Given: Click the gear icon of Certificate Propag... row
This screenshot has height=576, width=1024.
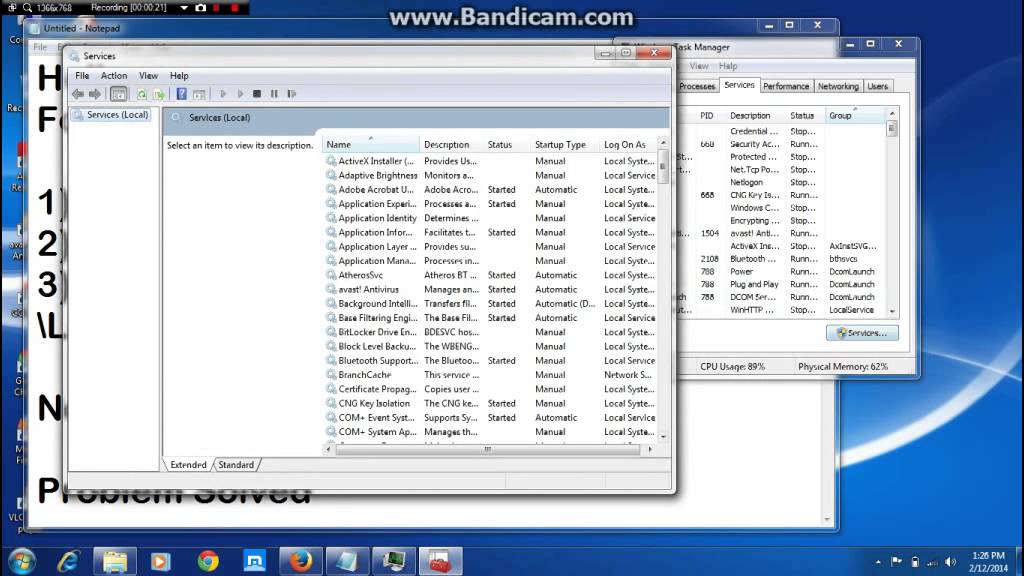Looking at the screenshot, I should point(331,389).
